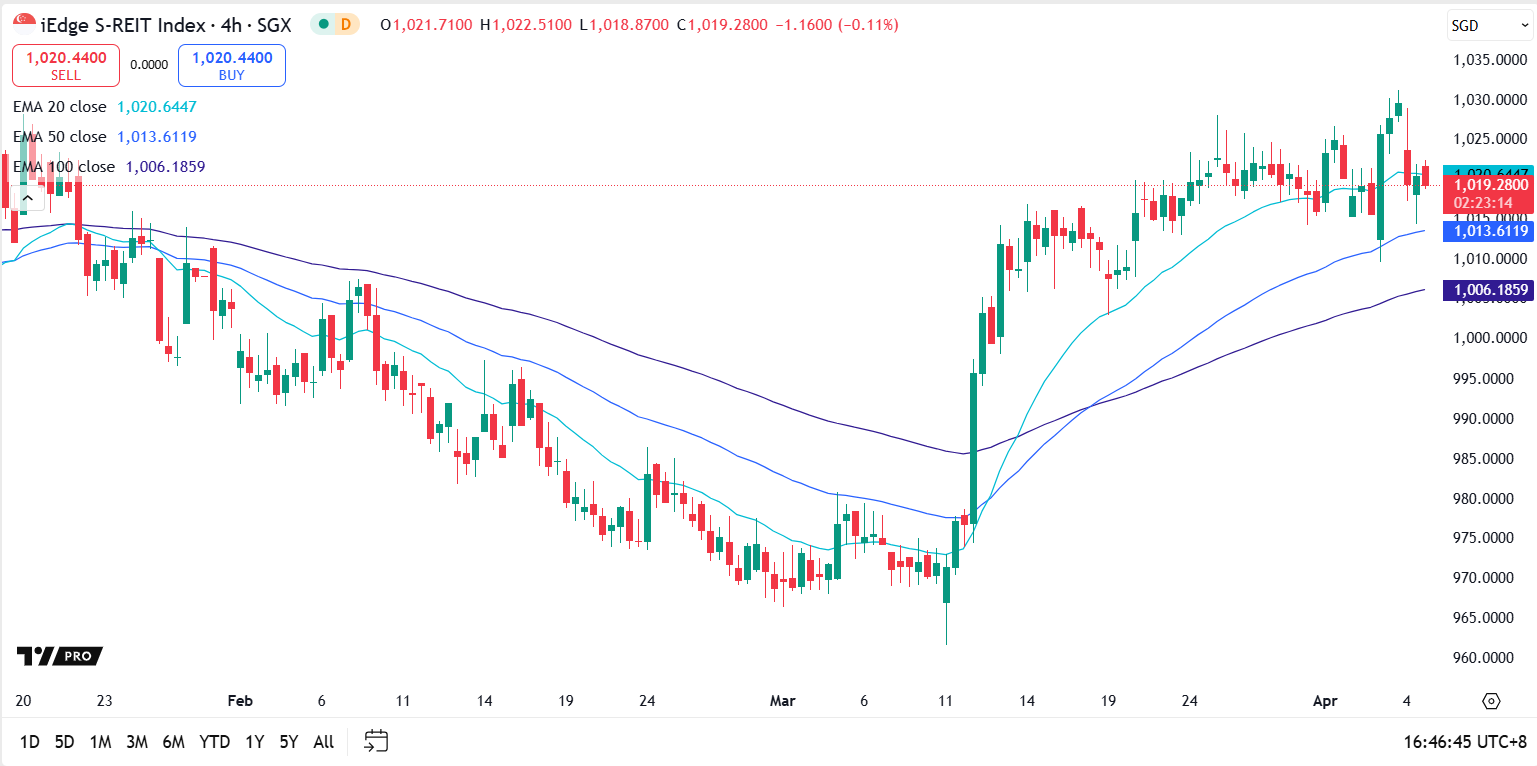Viewport: 1537px width, 766px height.
Task: Open the go-to-date calendar icon
Action: [376, 741]
